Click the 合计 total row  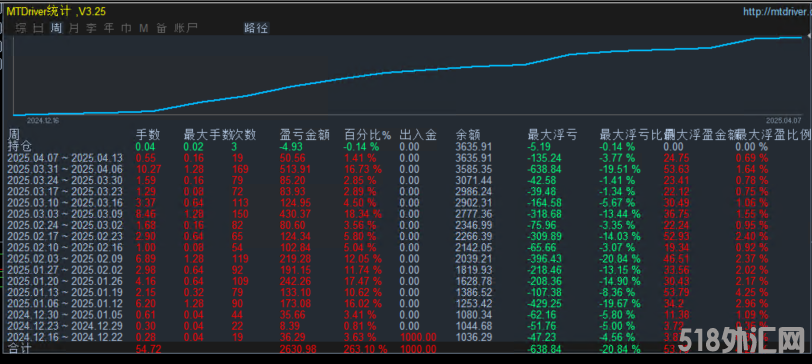pyautogui.click(x=405, y=349)
